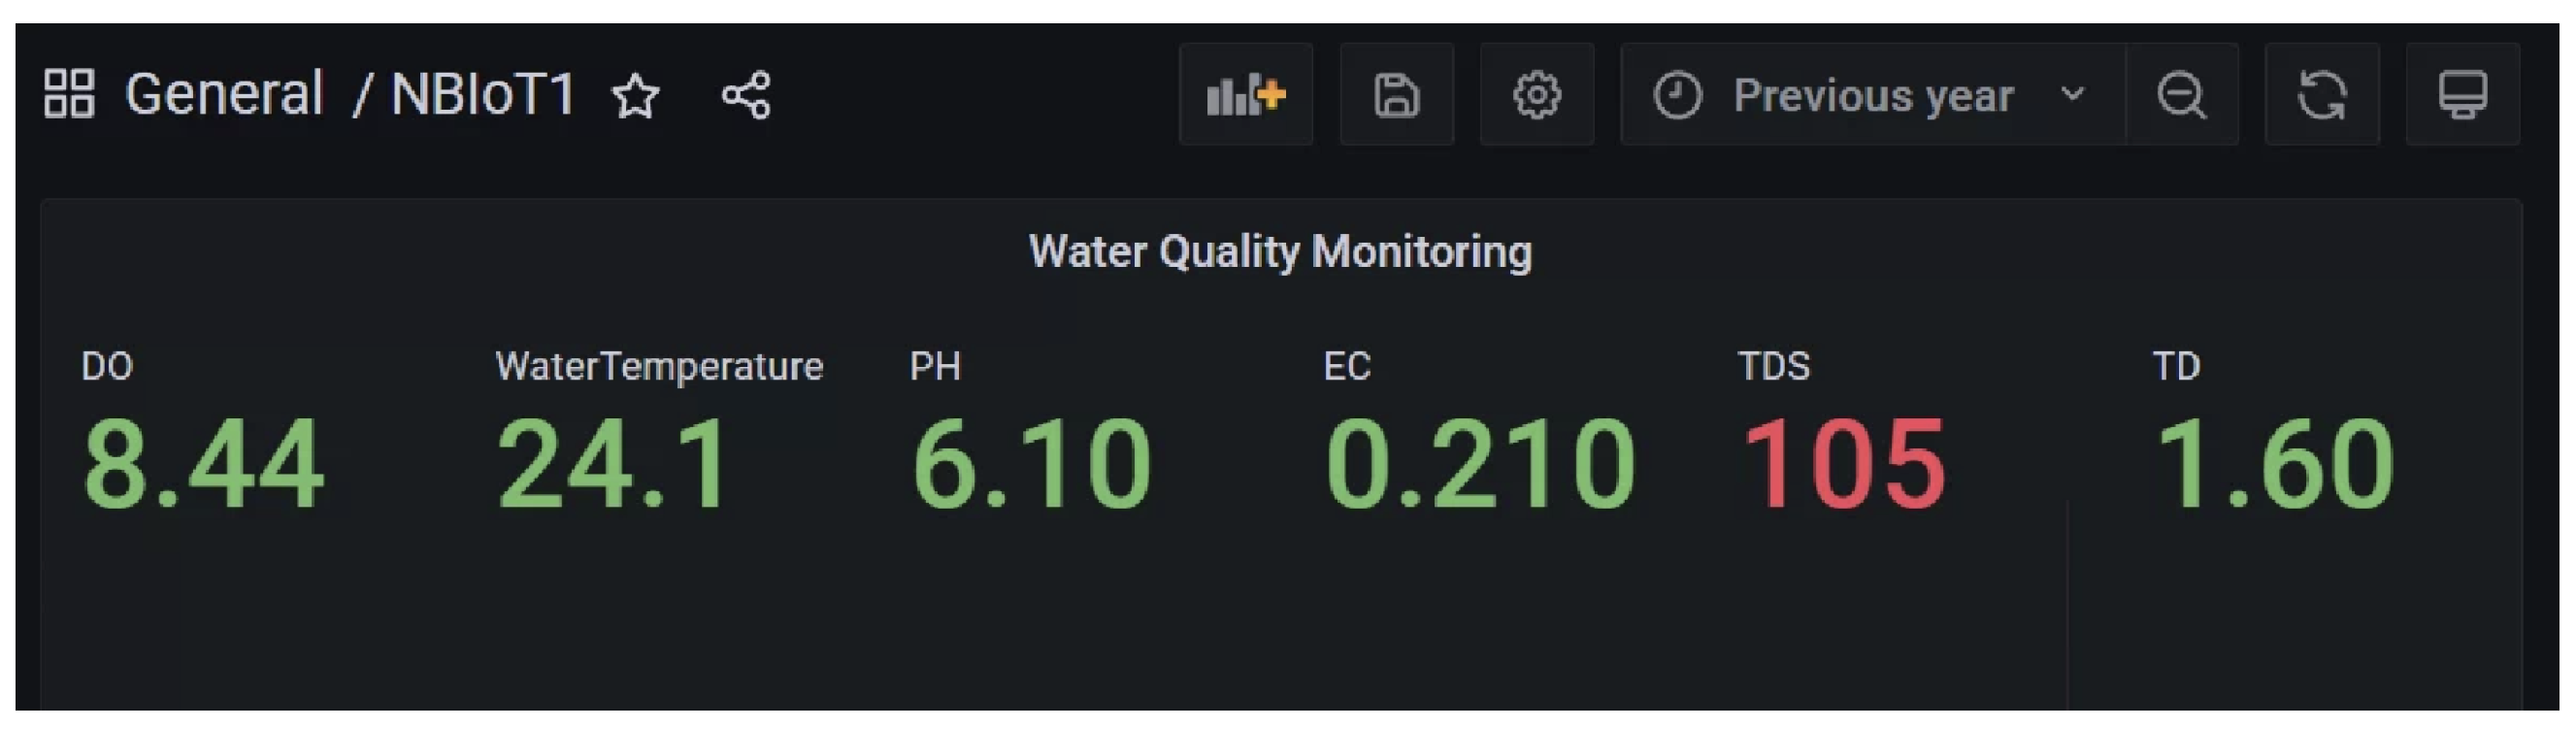Open the Previous year time picker
2576x729 pixels.
tap(1872, 96)
